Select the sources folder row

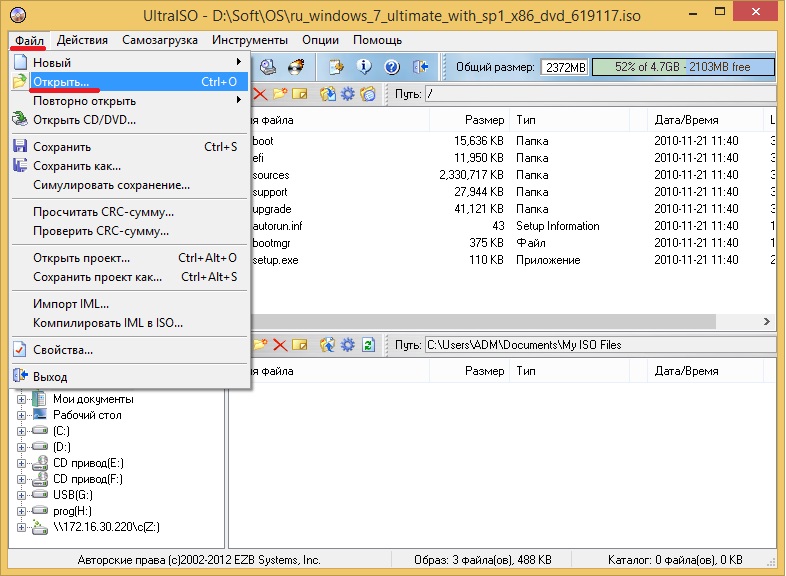coord(512,175)
